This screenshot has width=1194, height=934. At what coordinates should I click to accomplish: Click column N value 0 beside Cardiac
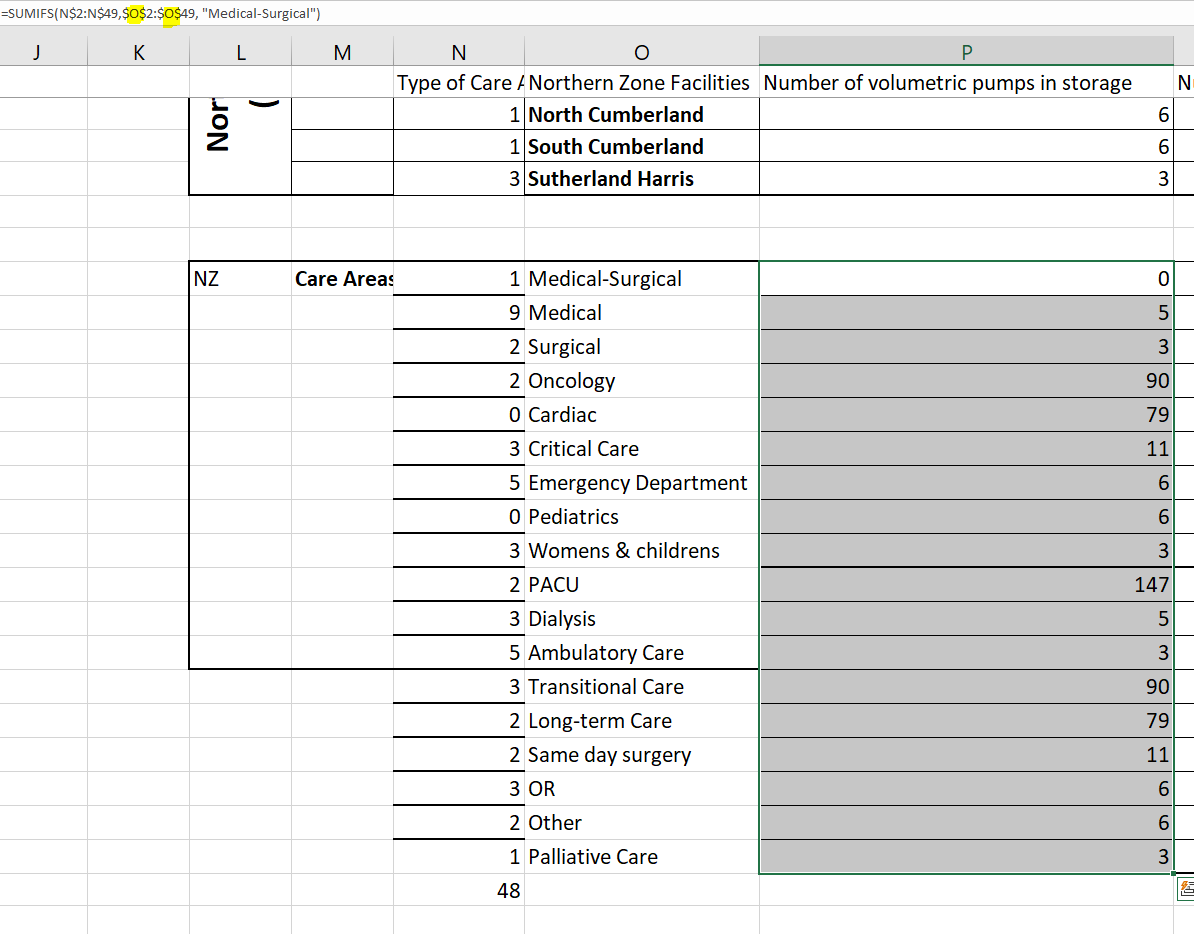point(458,415)
